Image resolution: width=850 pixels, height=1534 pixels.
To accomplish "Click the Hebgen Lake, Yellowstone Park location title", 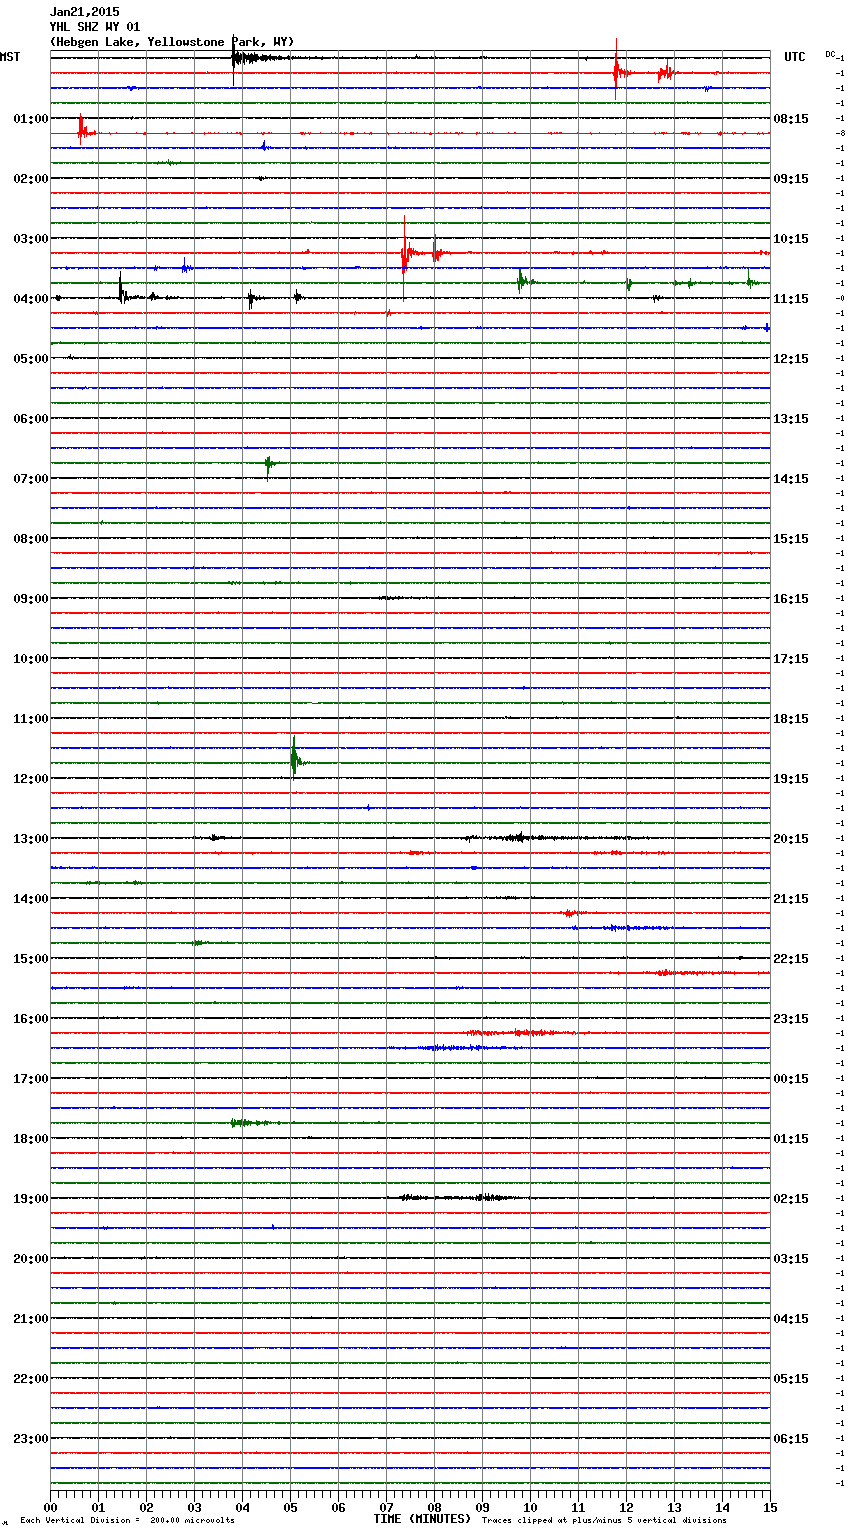I will coord(172,42).
